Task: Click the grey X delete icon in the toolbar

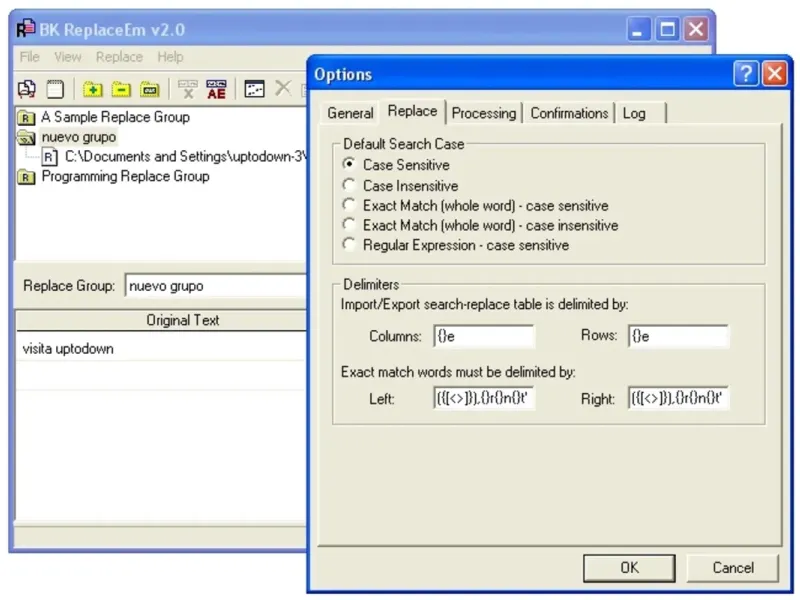Action: point(283,88)
